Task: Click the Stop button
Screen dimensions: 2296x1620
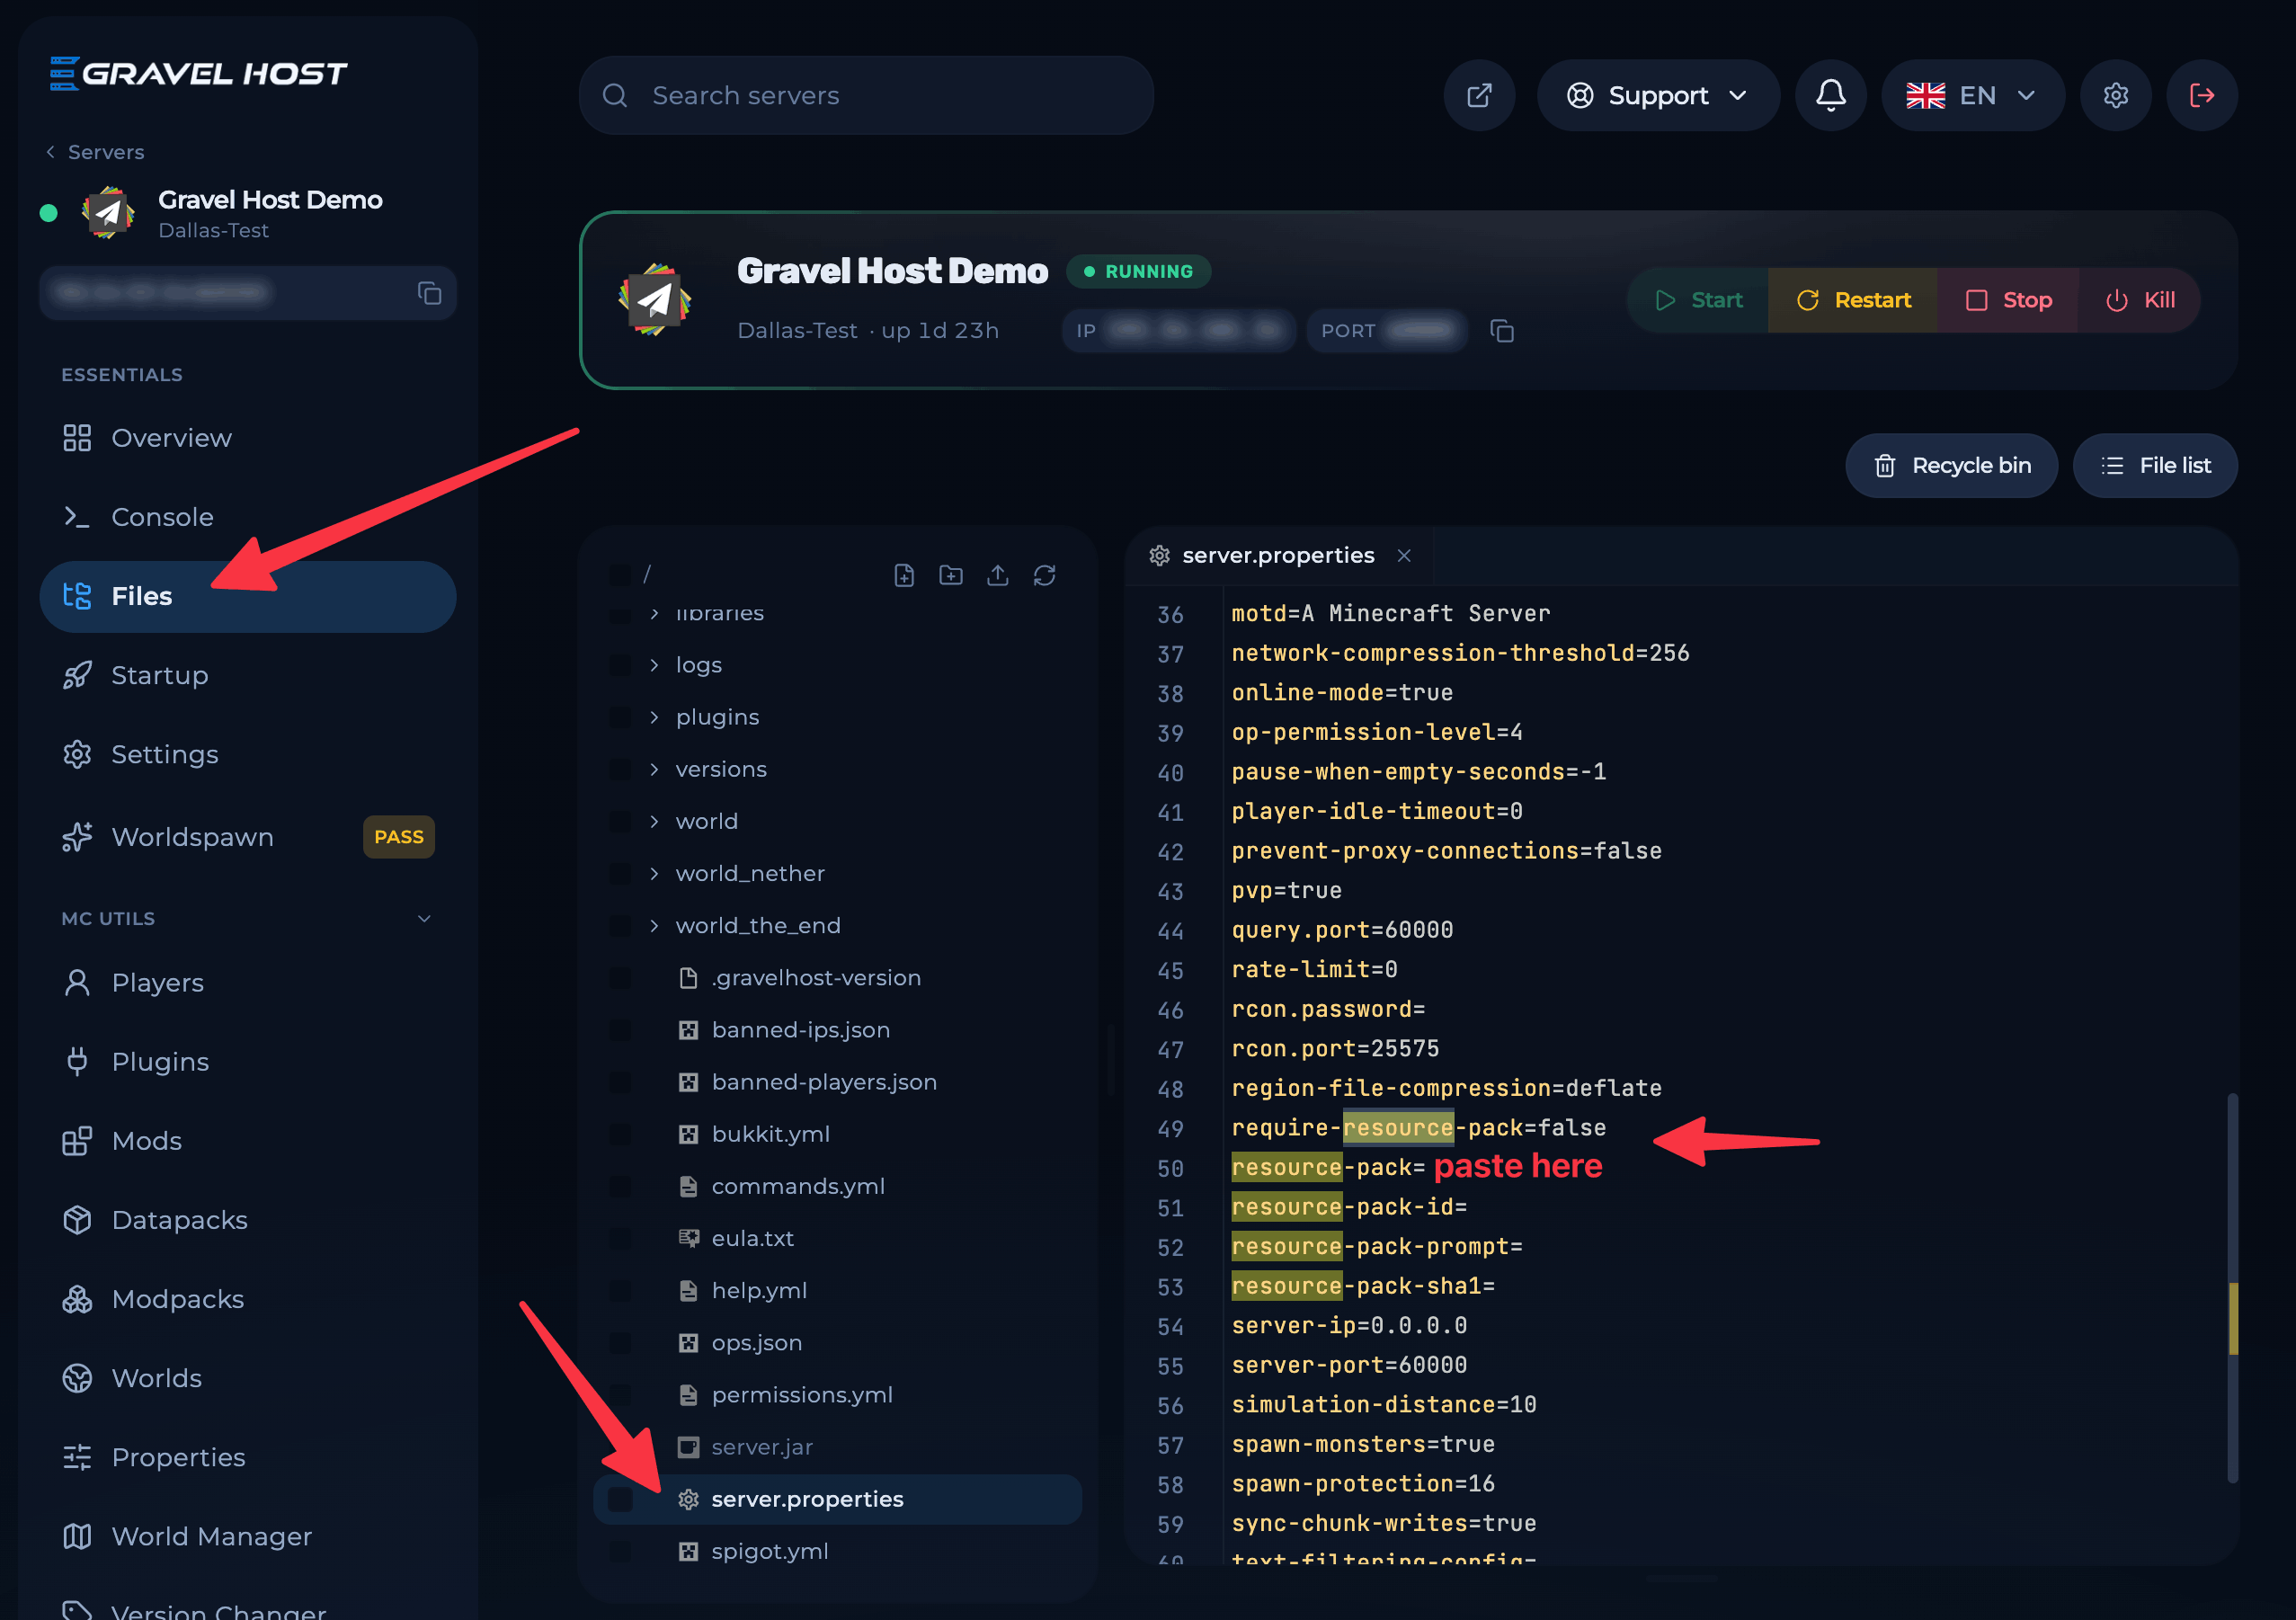Action: pyautogui.click(x=2008, y=300)
